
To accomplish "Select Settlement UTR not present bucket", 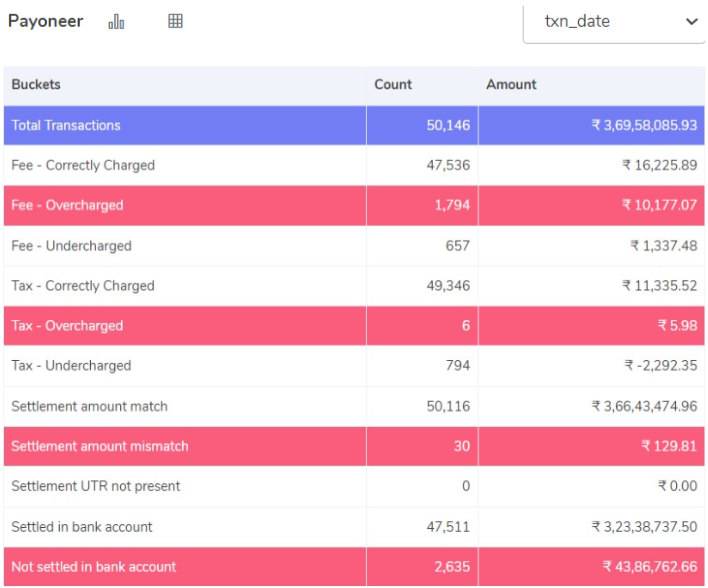I will [x=96, y=486].
